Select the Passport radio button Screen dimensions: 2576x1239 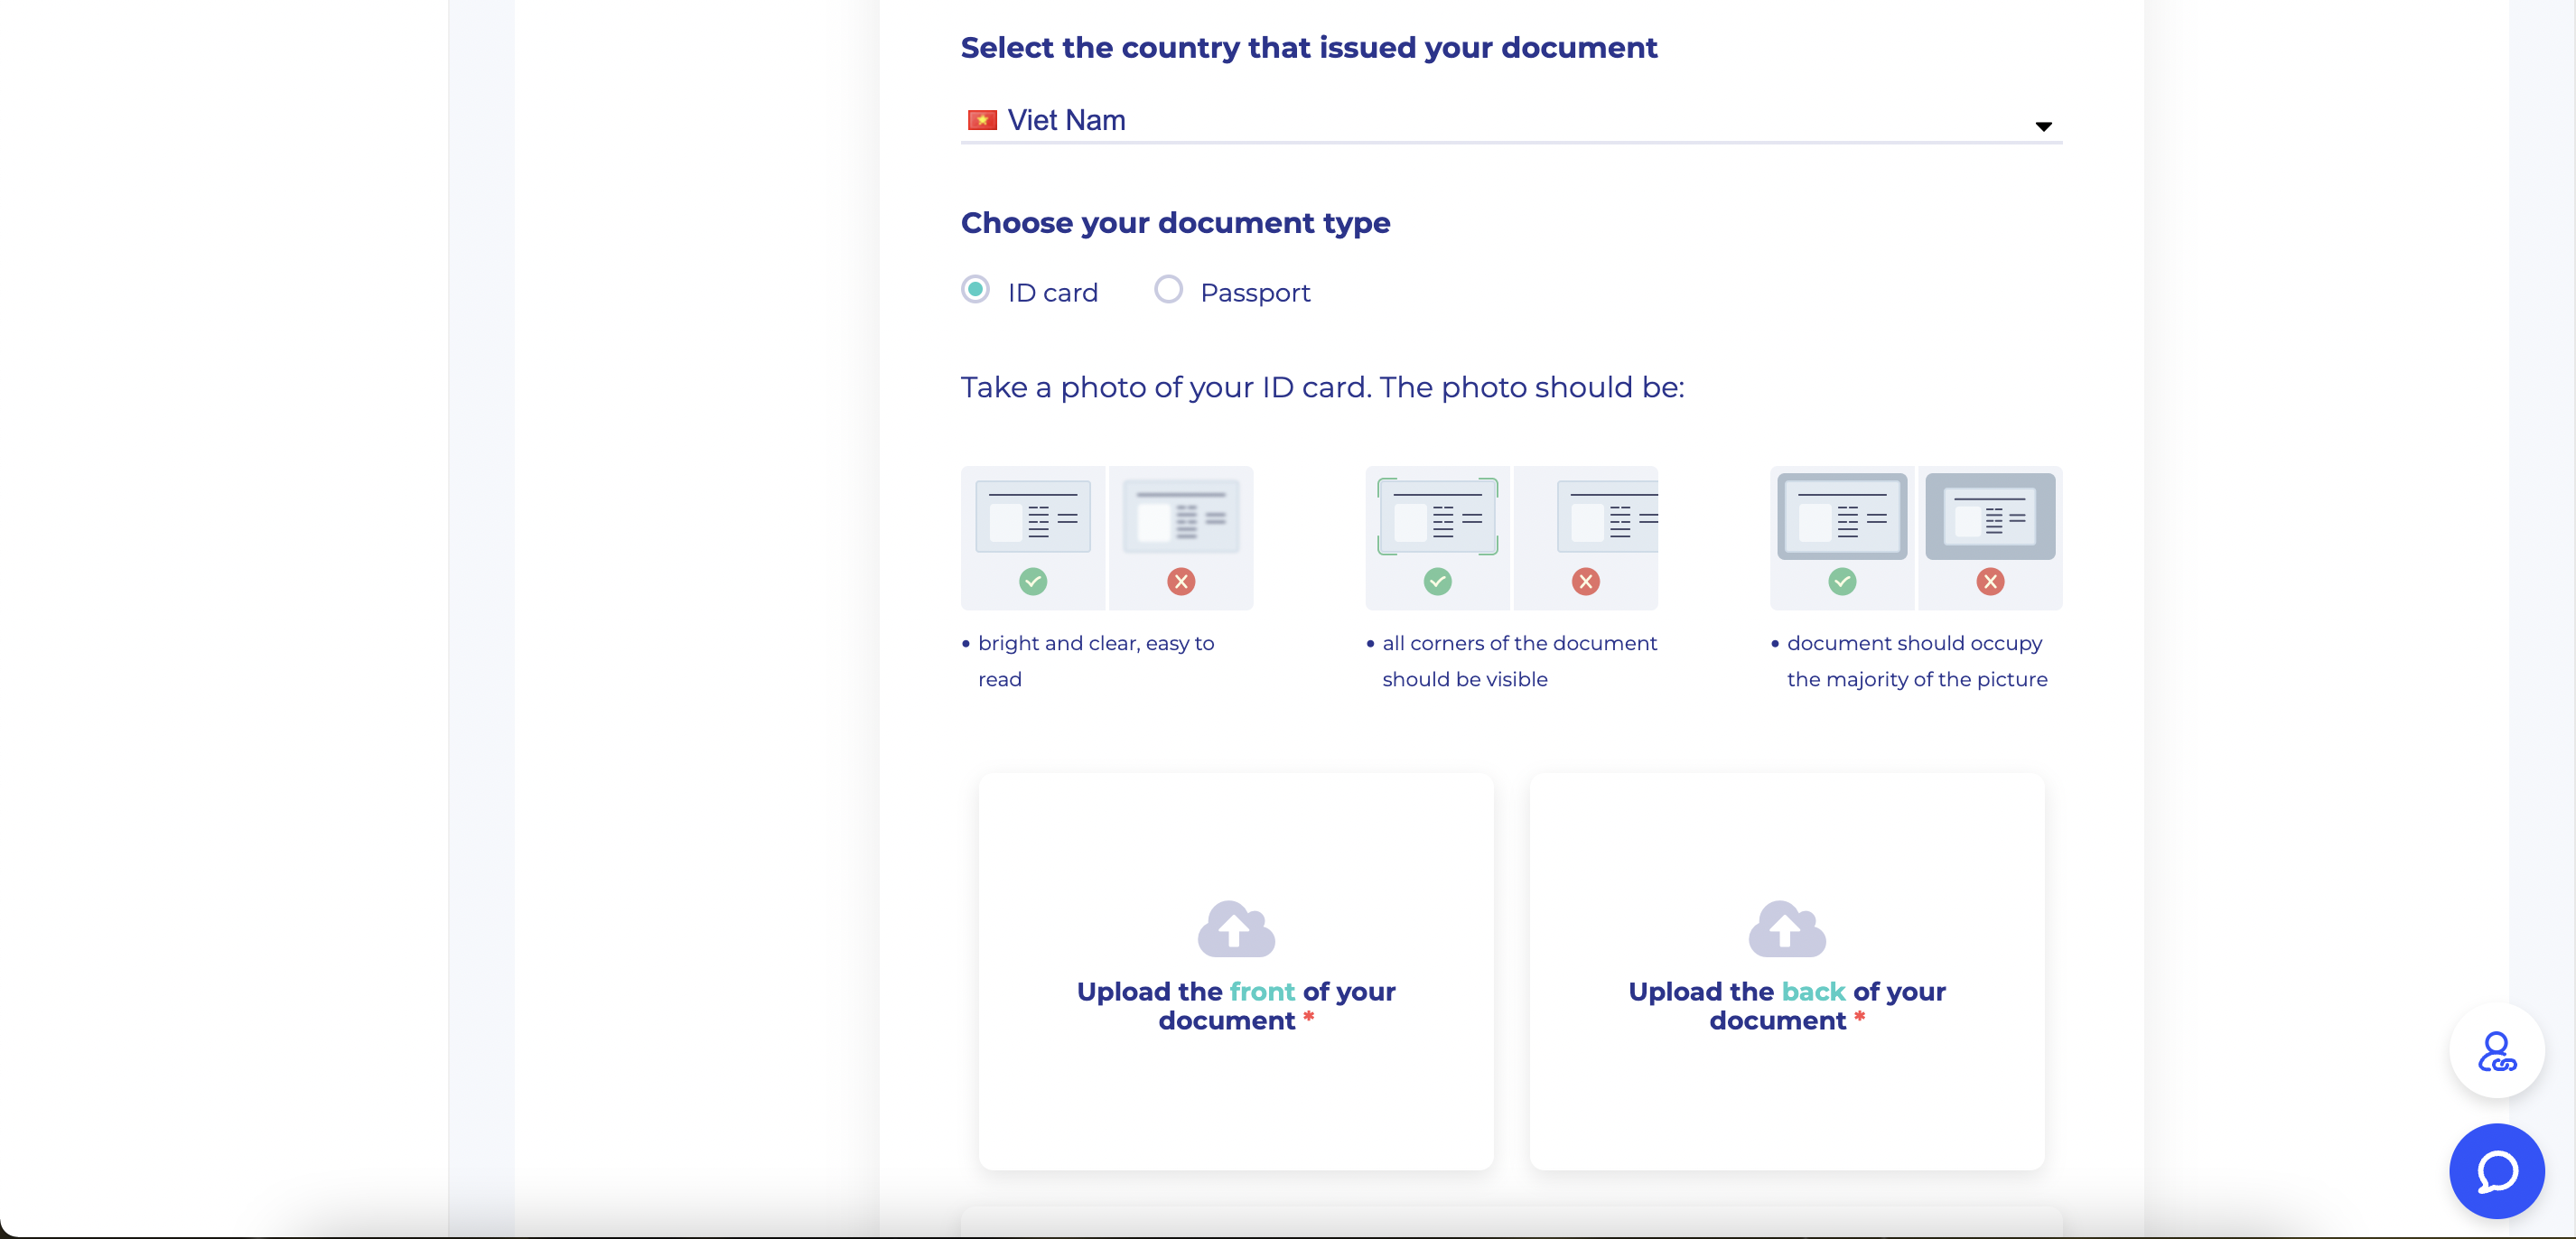coord(1168,290)
